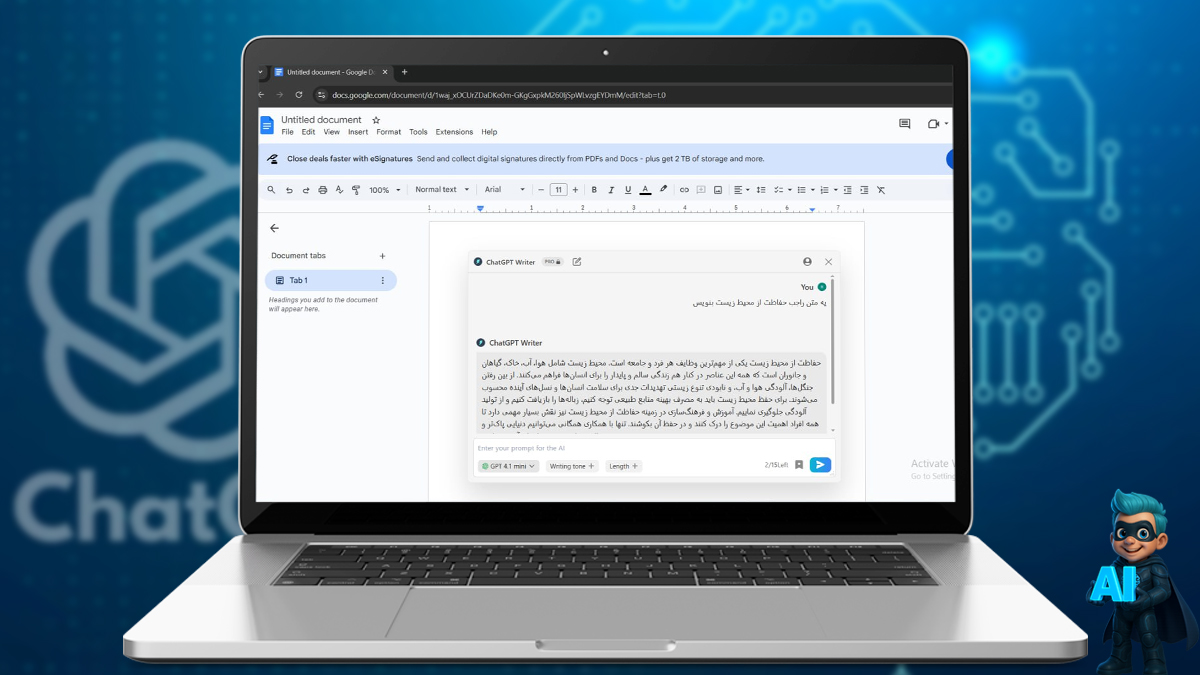
Task: Open the highlight color pen
Action: point(663,190)
